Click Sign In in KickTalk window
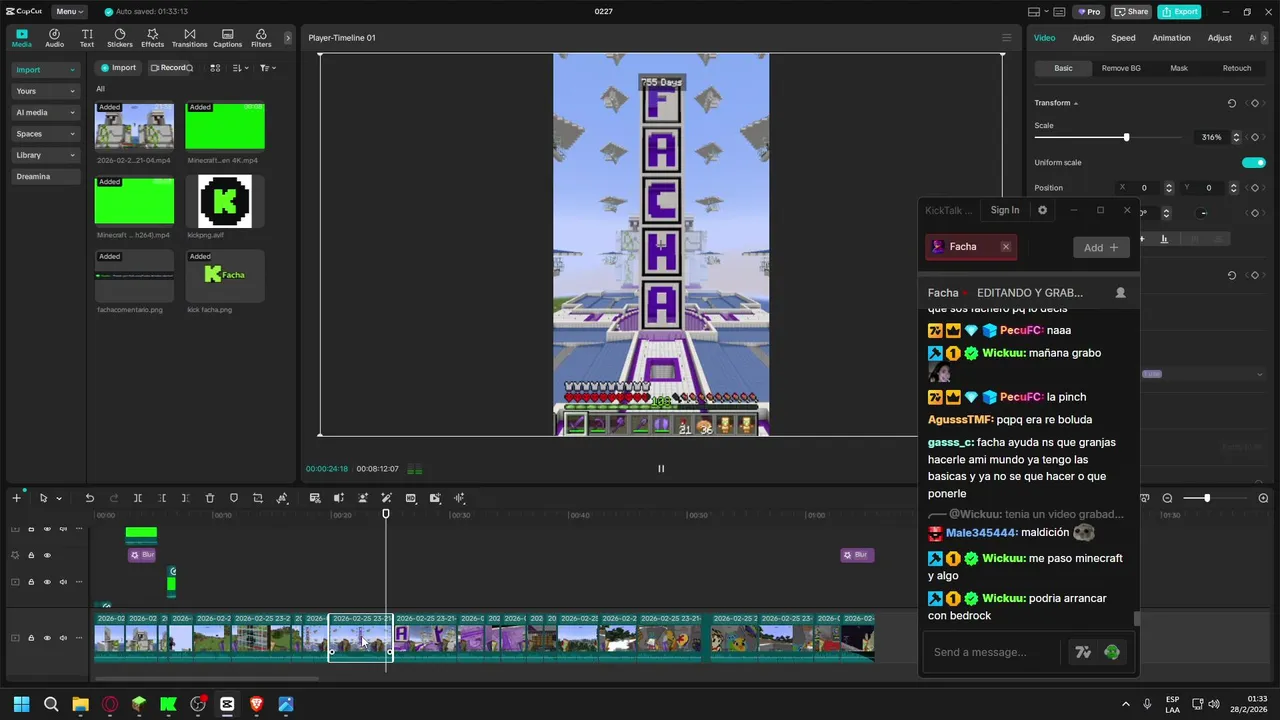This screenshot has height=720, width=1280. point(1004,210)
